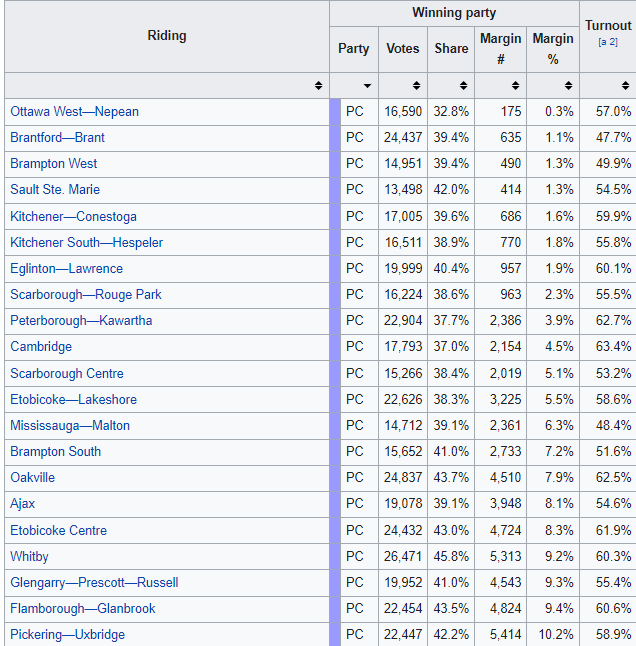Screen dimensions: 636x646
Task: Click Ottawa West—Nepean votes 16,590
Action: [x=403, y=112]
